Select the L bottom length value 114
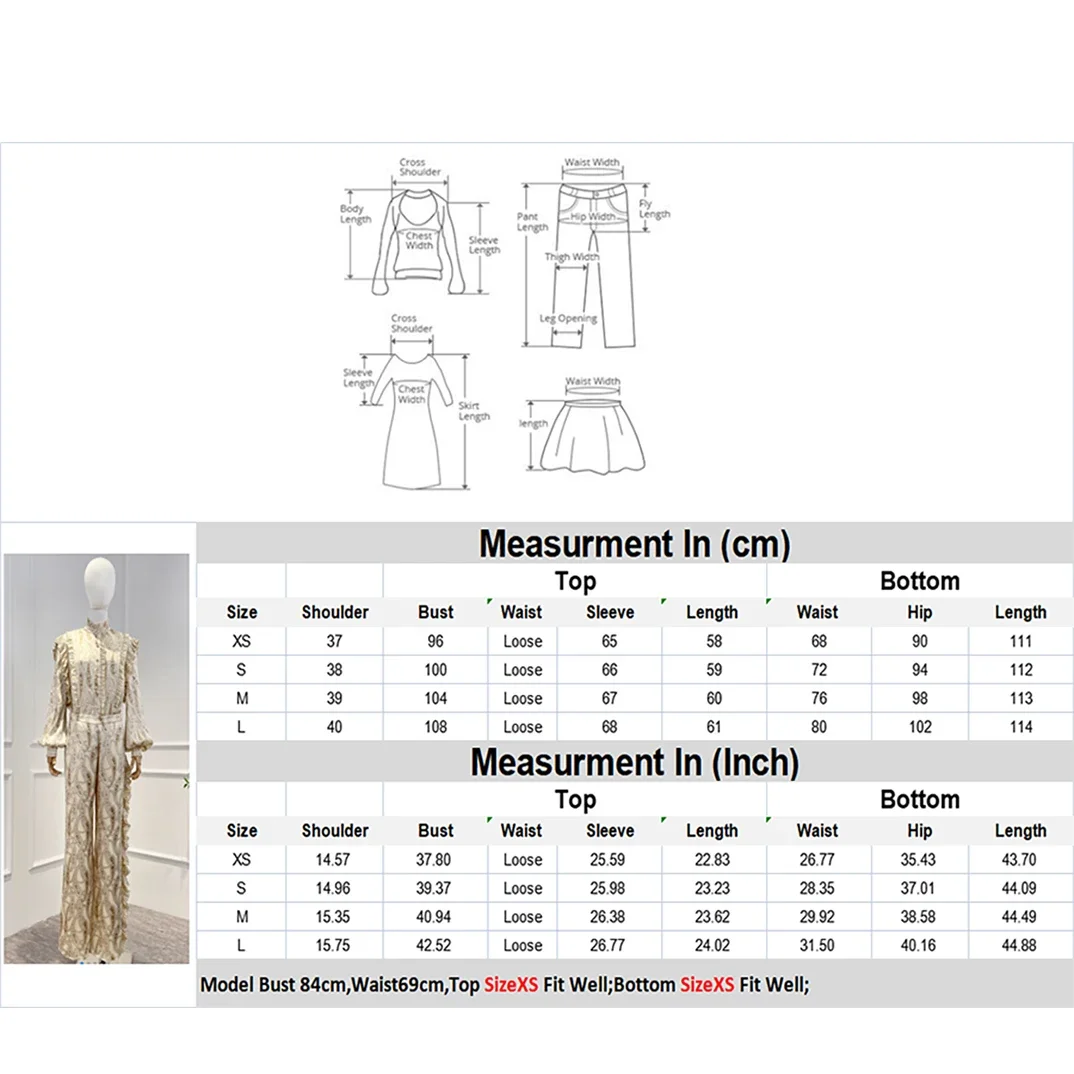The height and width of the screenshot is (1074, 1074). (x=1021, y=727)
